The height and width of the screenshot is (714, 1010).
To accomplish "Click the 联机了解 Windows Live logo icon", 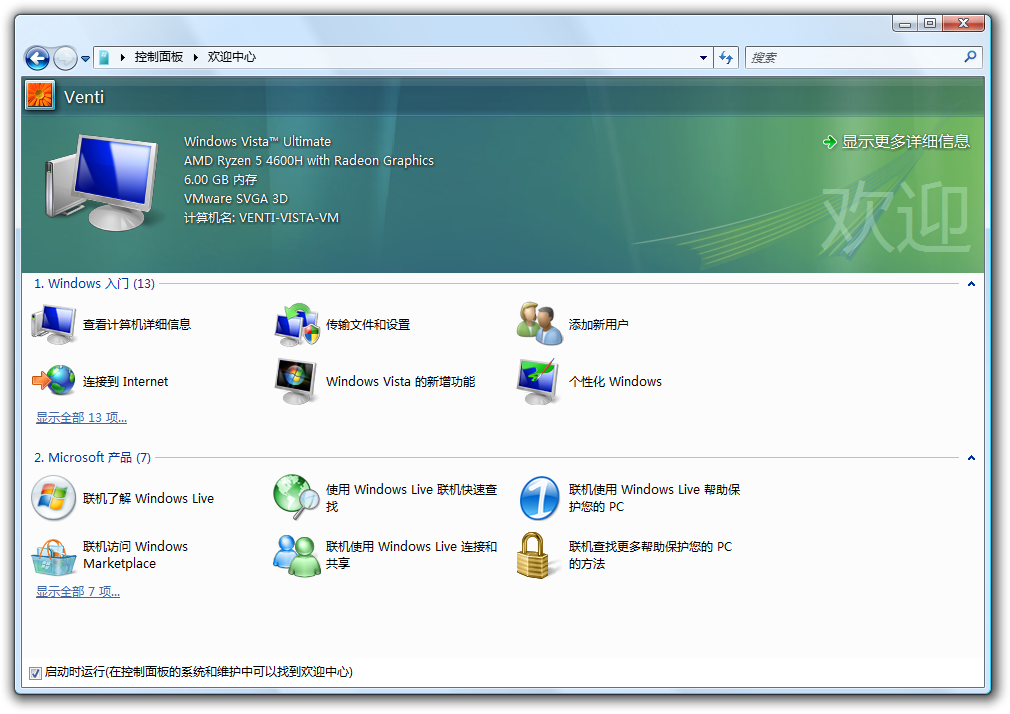I will (x=53, y=498).
